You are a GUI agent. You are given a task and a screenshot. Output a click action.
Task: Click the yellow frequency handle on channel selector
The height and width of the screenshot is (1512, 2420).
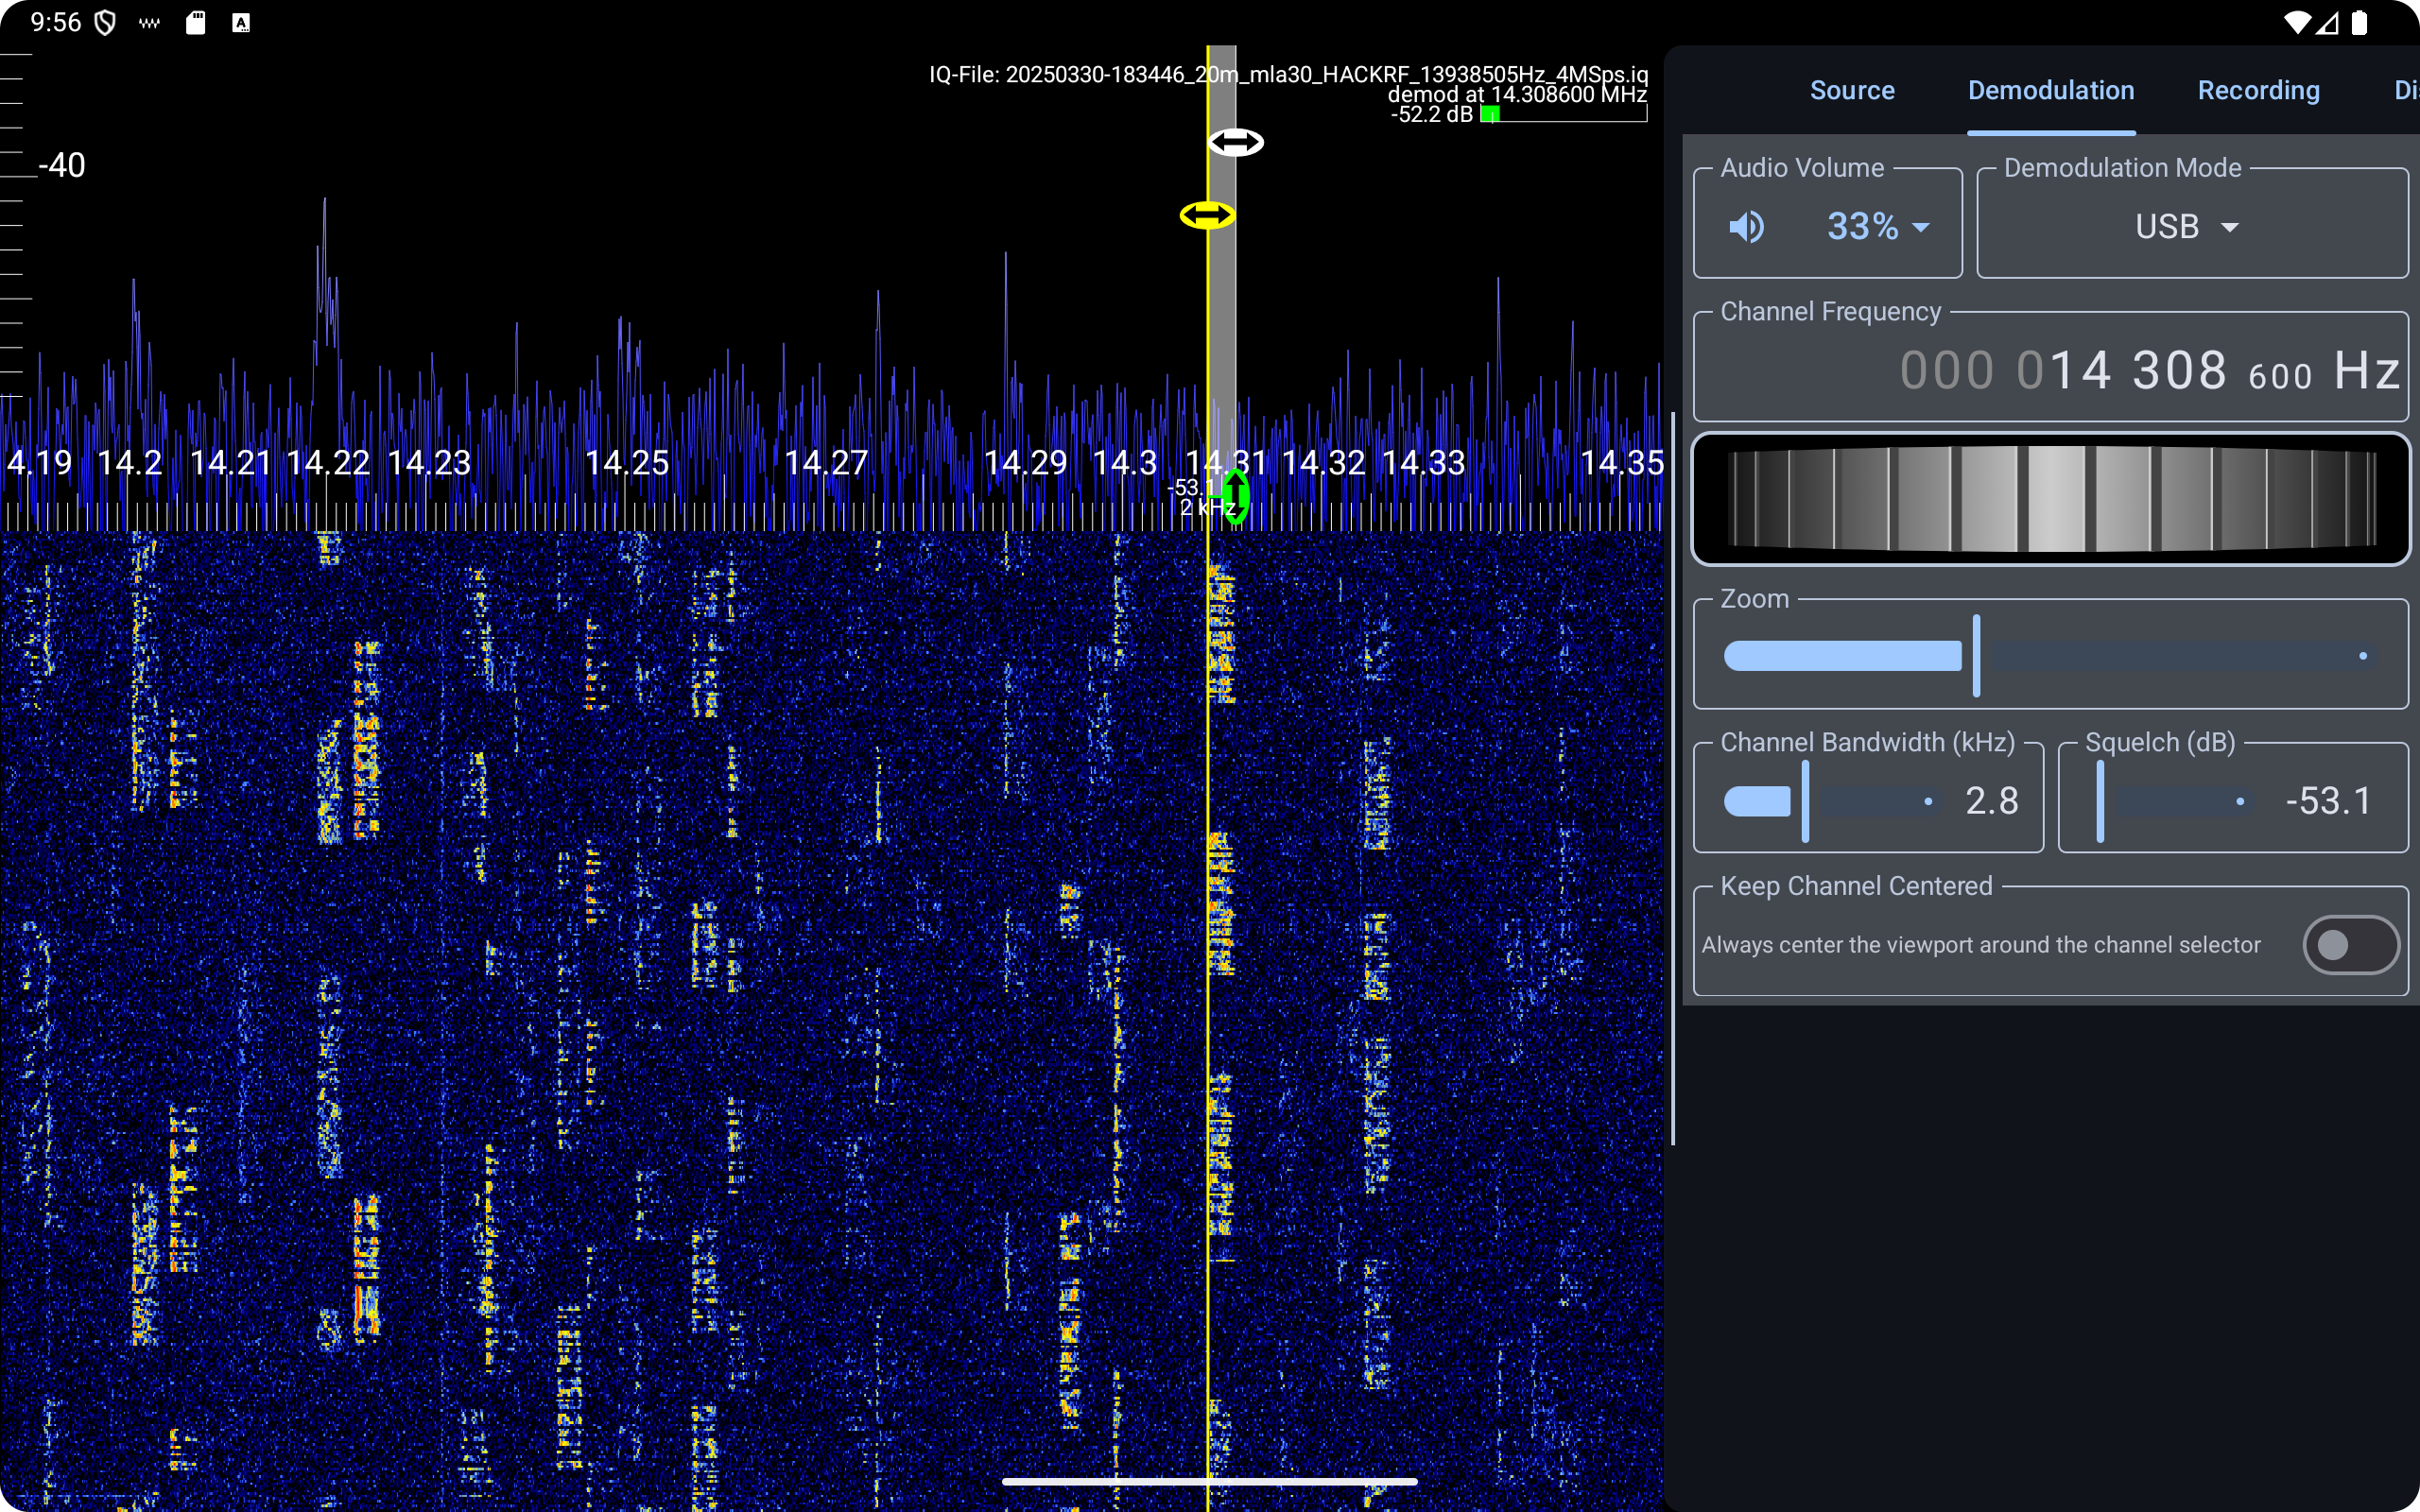point(1207,215)
